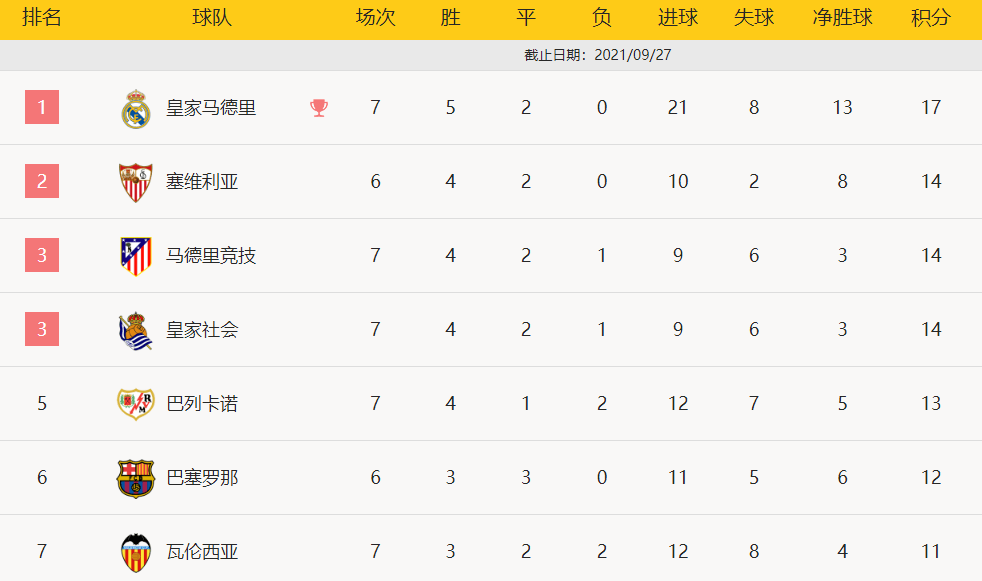
Task: Click the red rank 2 badge
Action: pos(42,181)
